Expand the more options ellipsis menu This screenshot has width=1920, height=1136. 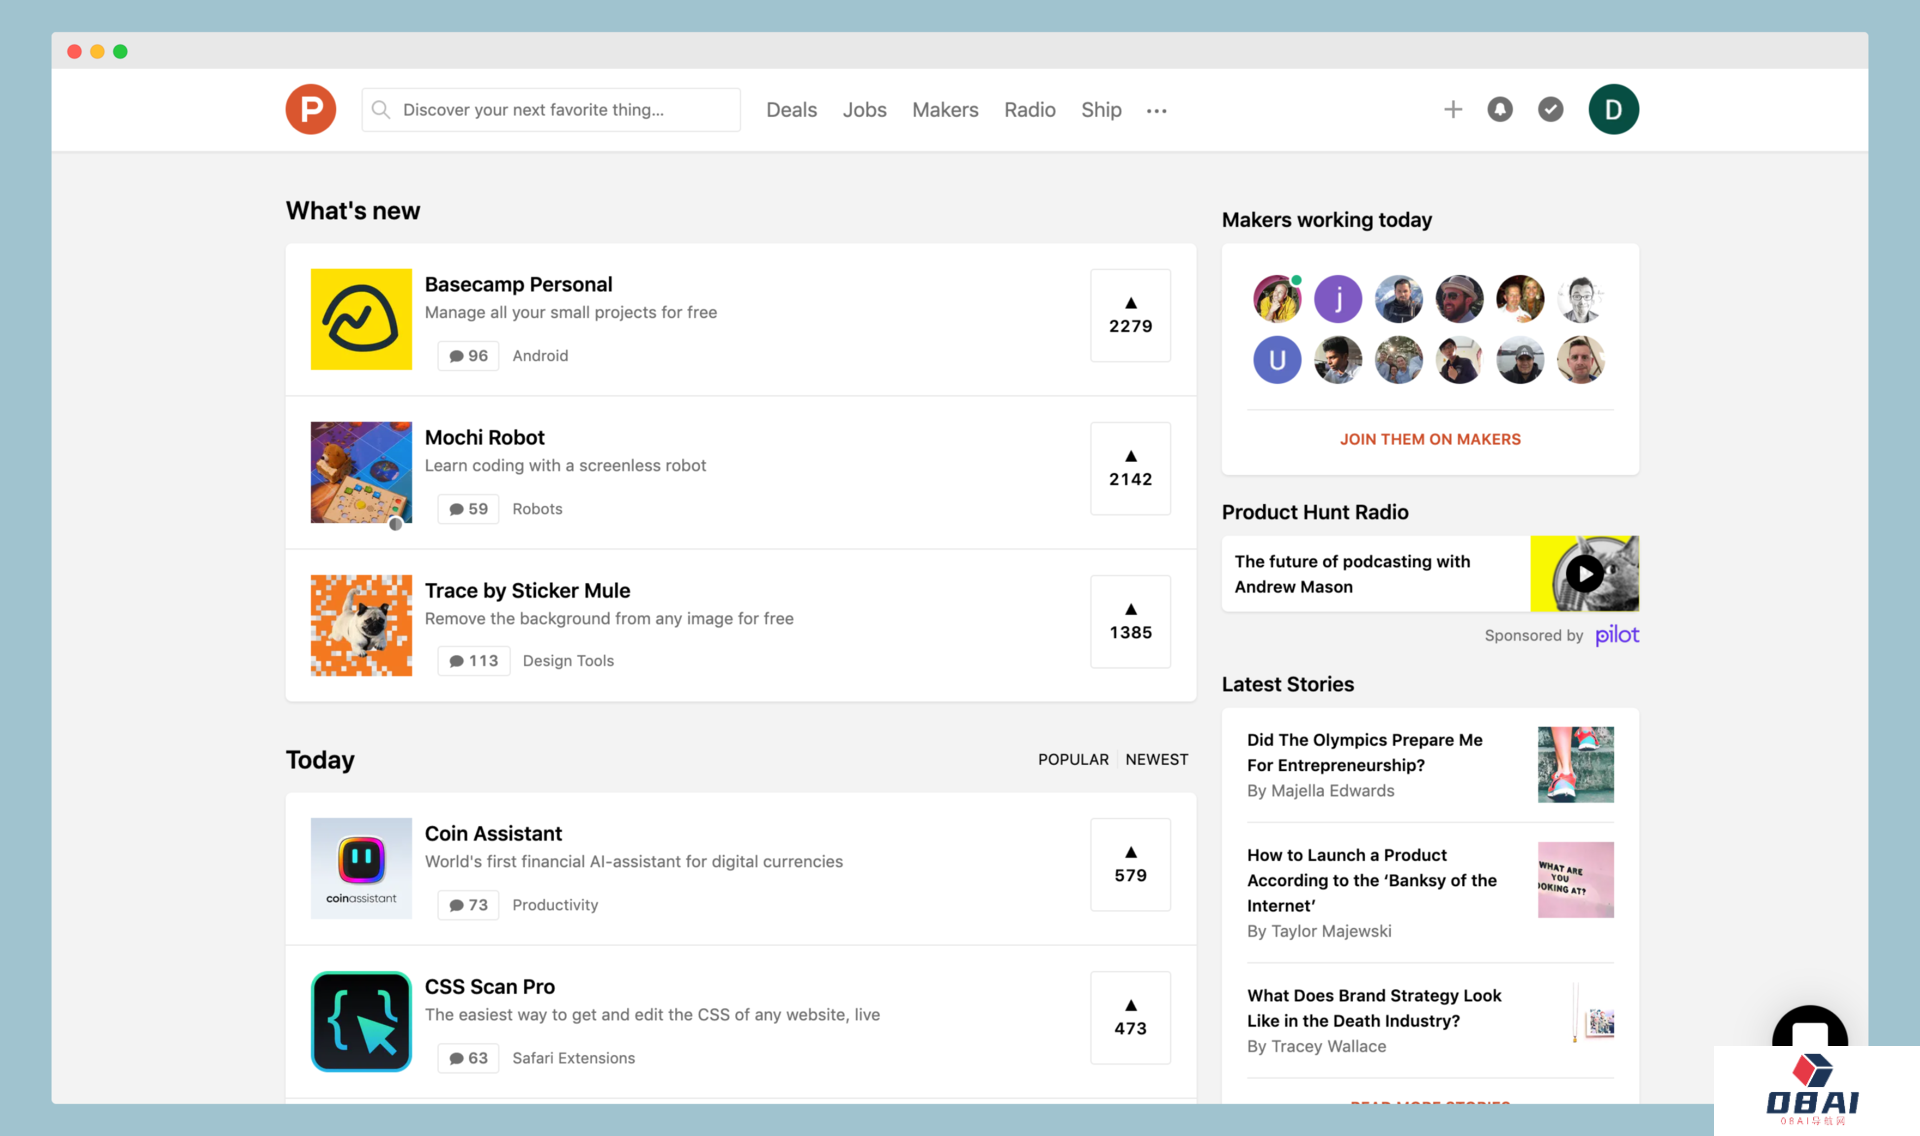[1156, 111]
